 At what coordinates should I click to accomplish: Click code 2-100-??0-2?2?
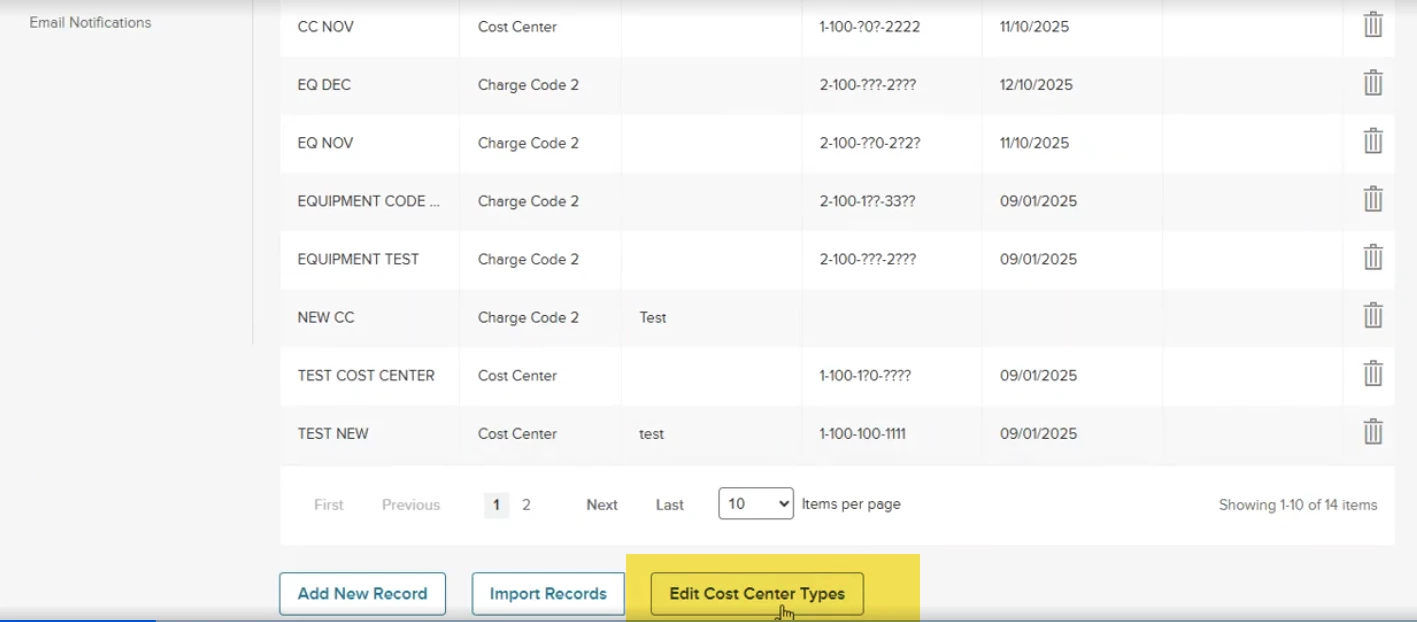(x=869, y=143)
